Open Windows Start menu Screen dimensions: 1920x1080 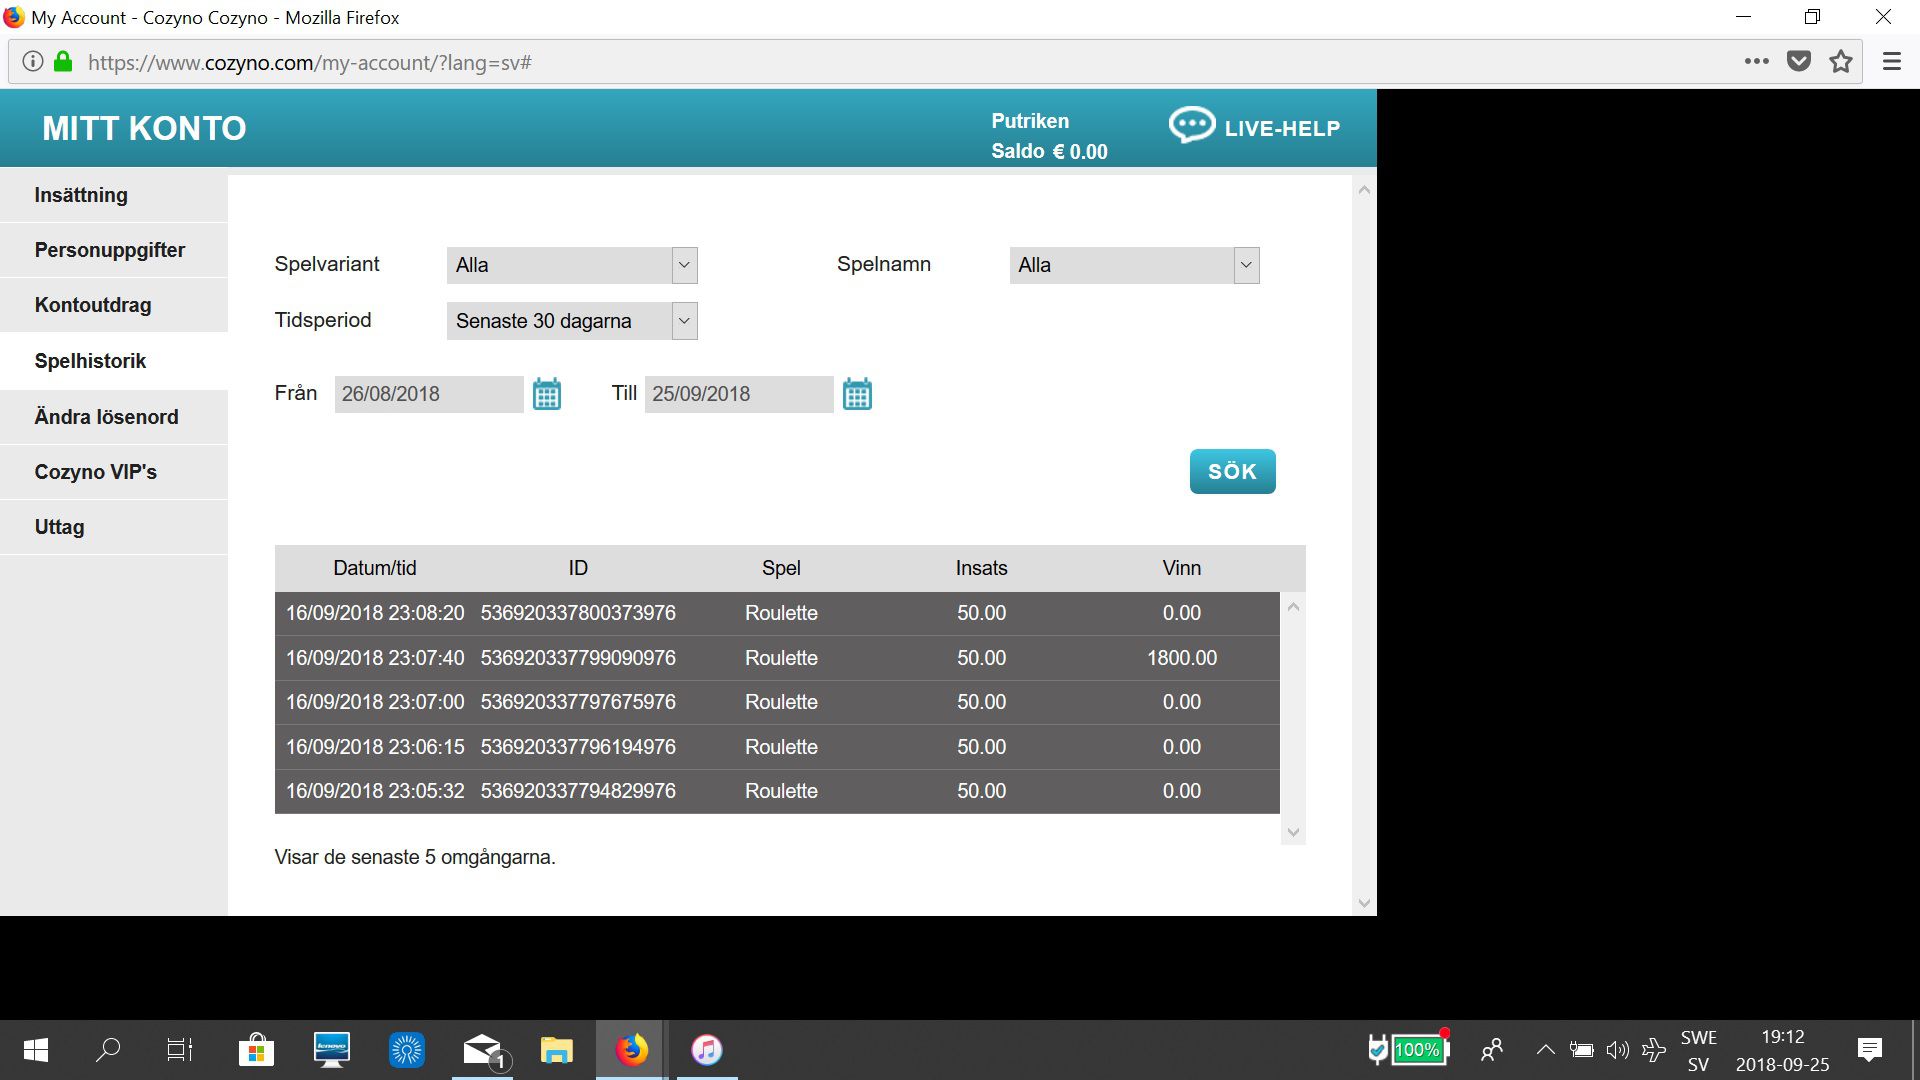pos(36,1050)
